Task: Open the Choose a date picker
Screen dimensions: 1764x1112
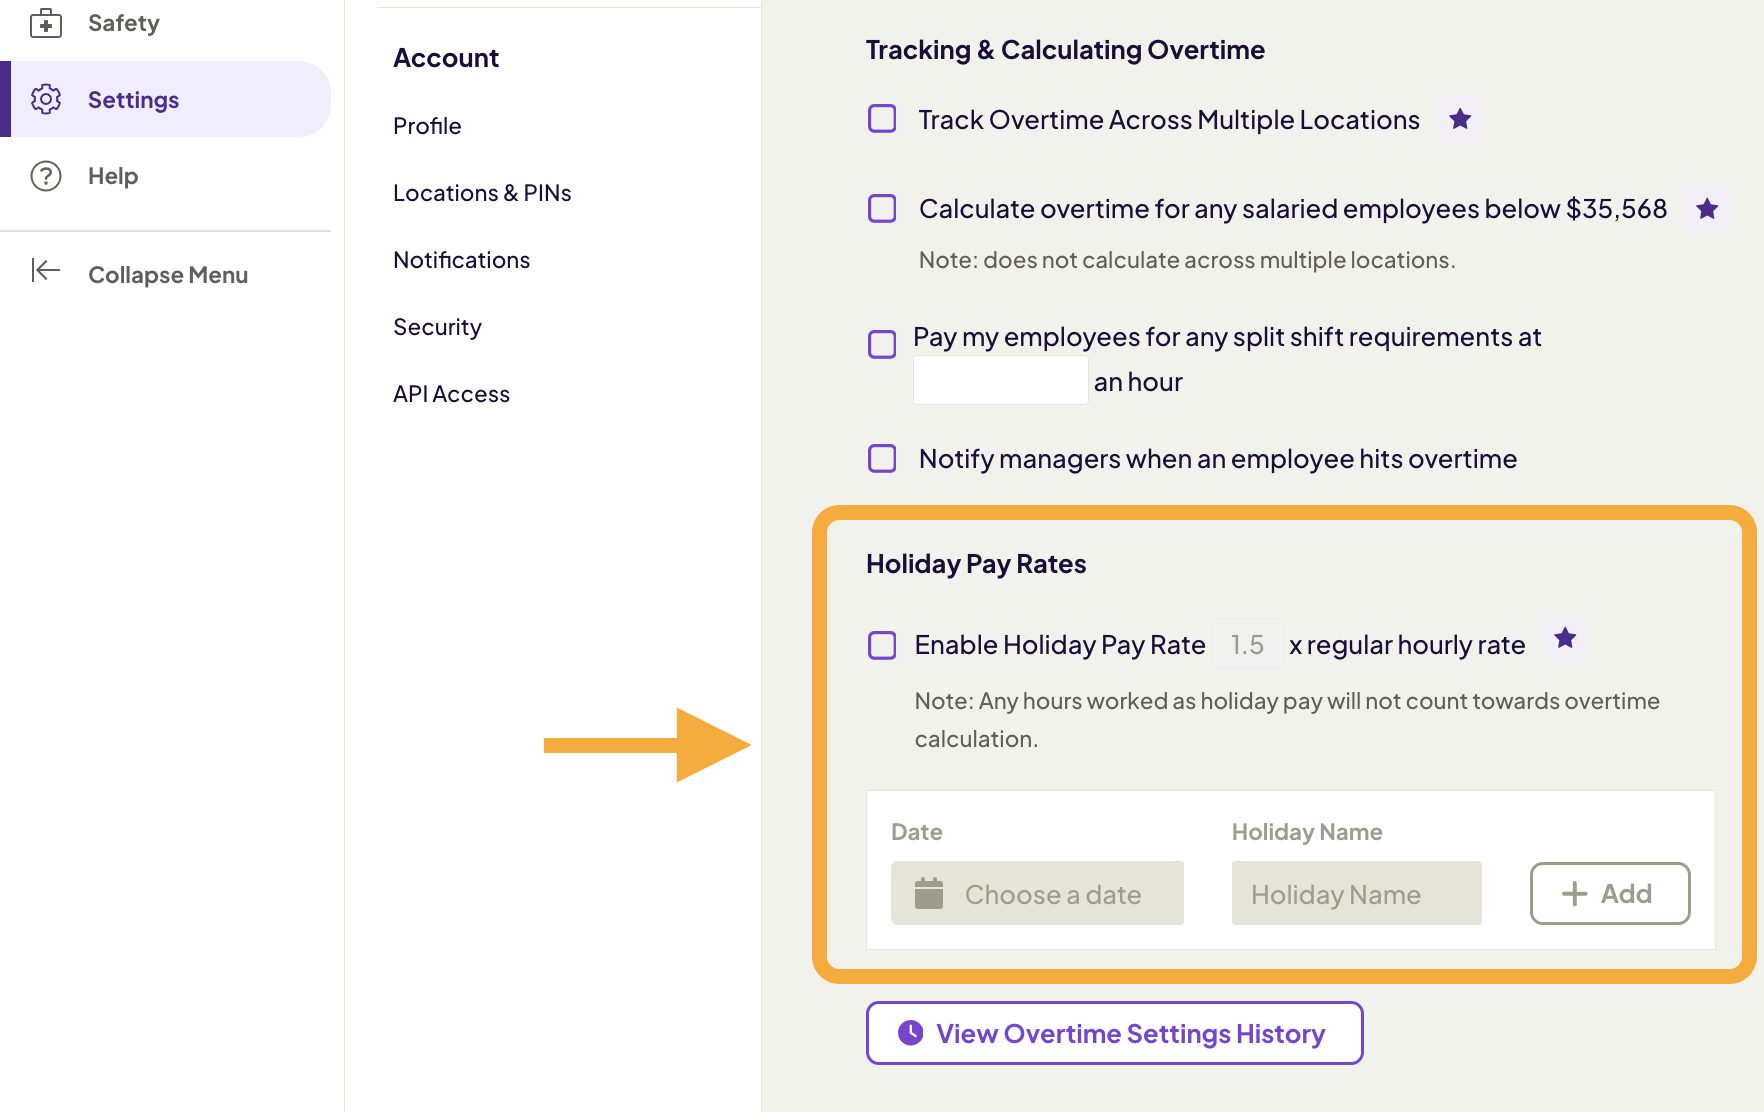Action: pyautogui.click(x=1051, y=894)
